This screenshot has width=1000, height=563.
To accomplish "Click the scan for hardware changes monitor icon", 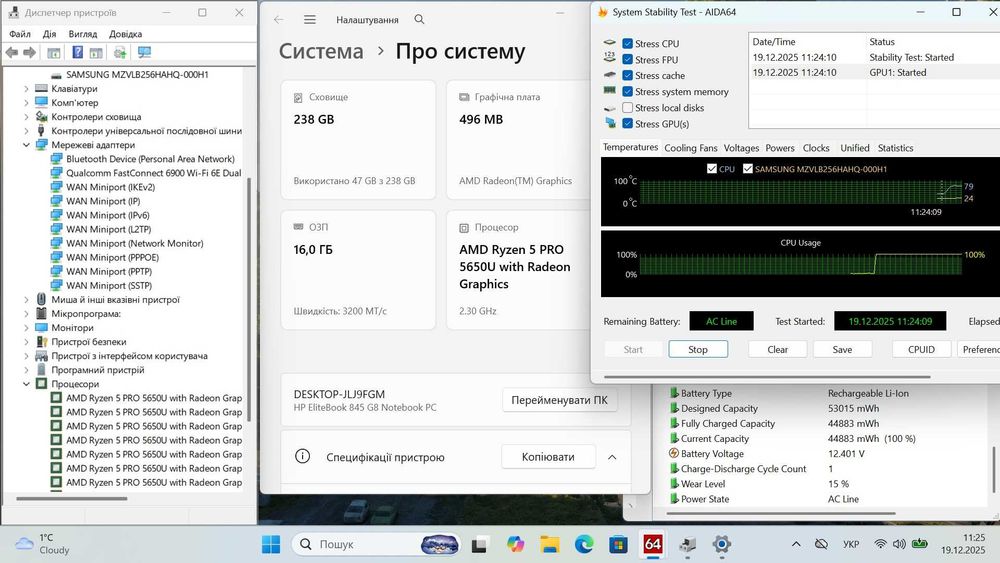I will tap(145, 52).
